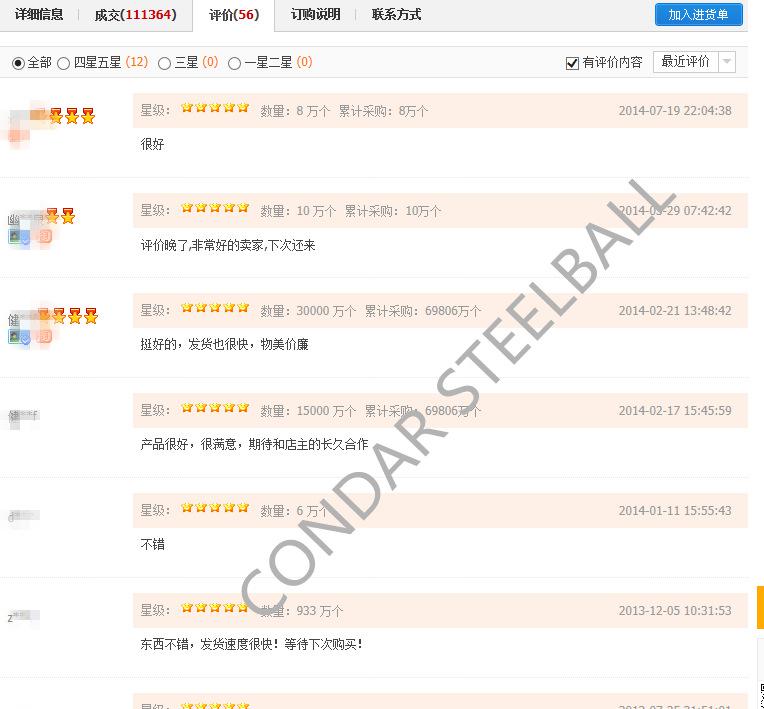Image resolution: width=764 pixels, height=709 pixels.
Task: Click the five-star rating on the 很好 review
Action: 215,109
